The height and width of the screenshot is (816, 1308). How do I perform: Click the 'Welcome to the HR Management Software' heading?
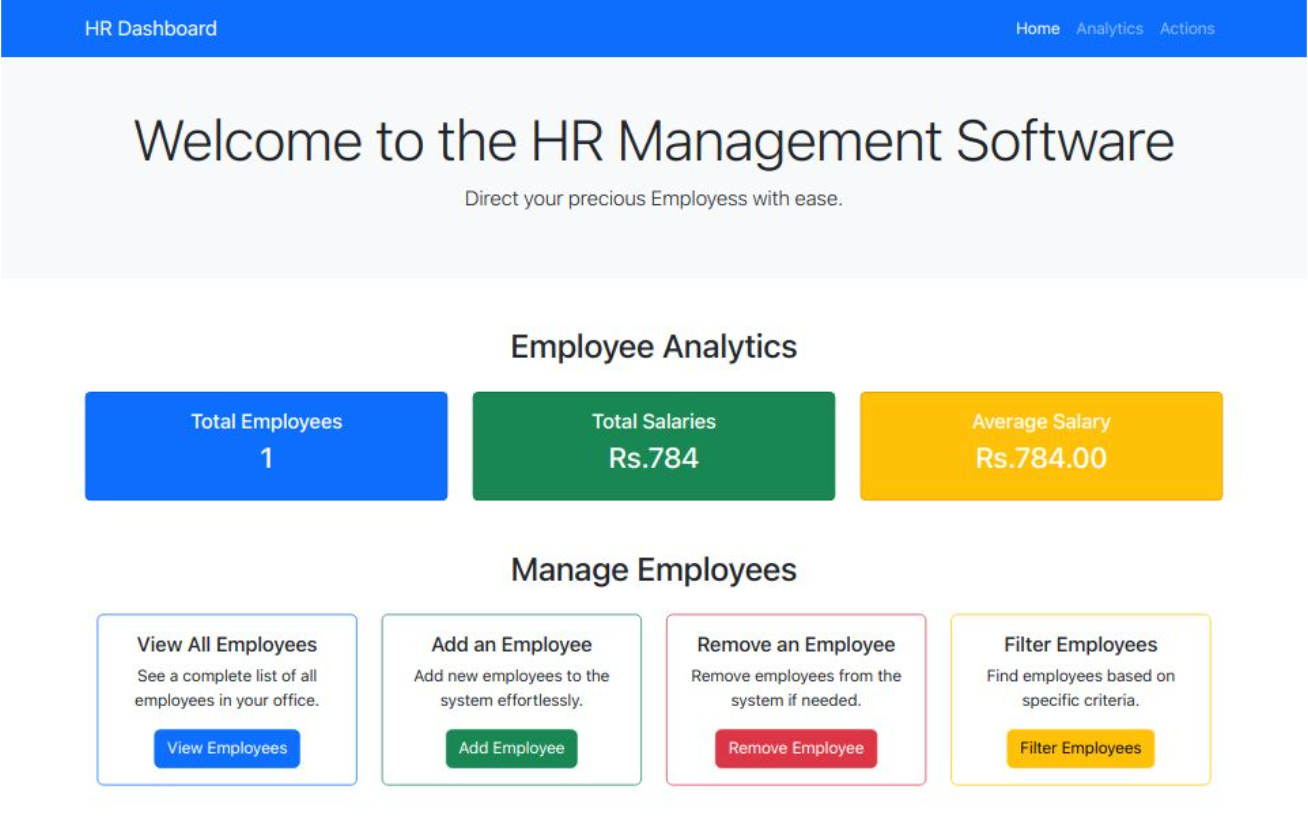tap(654, 140)
